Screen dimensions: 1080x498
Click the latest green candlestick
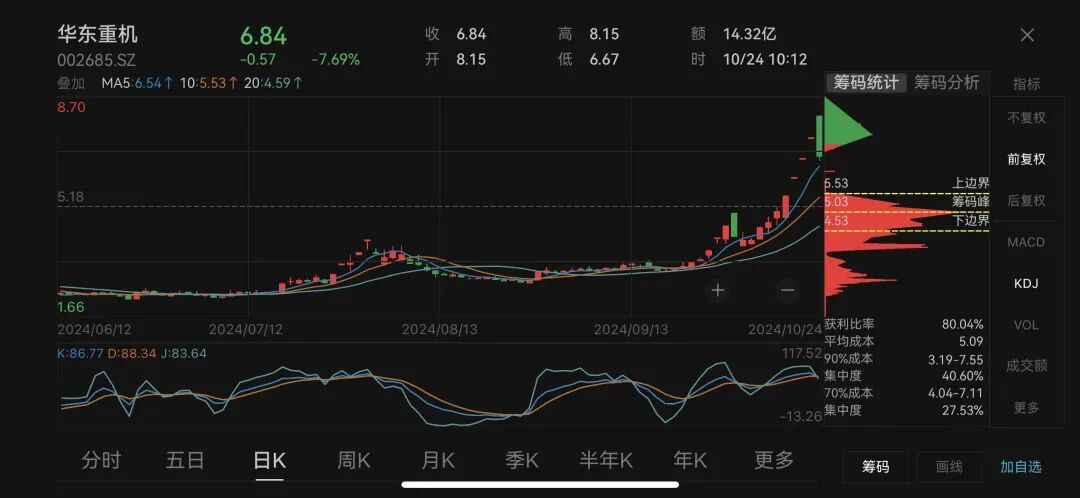[x=819, y=136]
